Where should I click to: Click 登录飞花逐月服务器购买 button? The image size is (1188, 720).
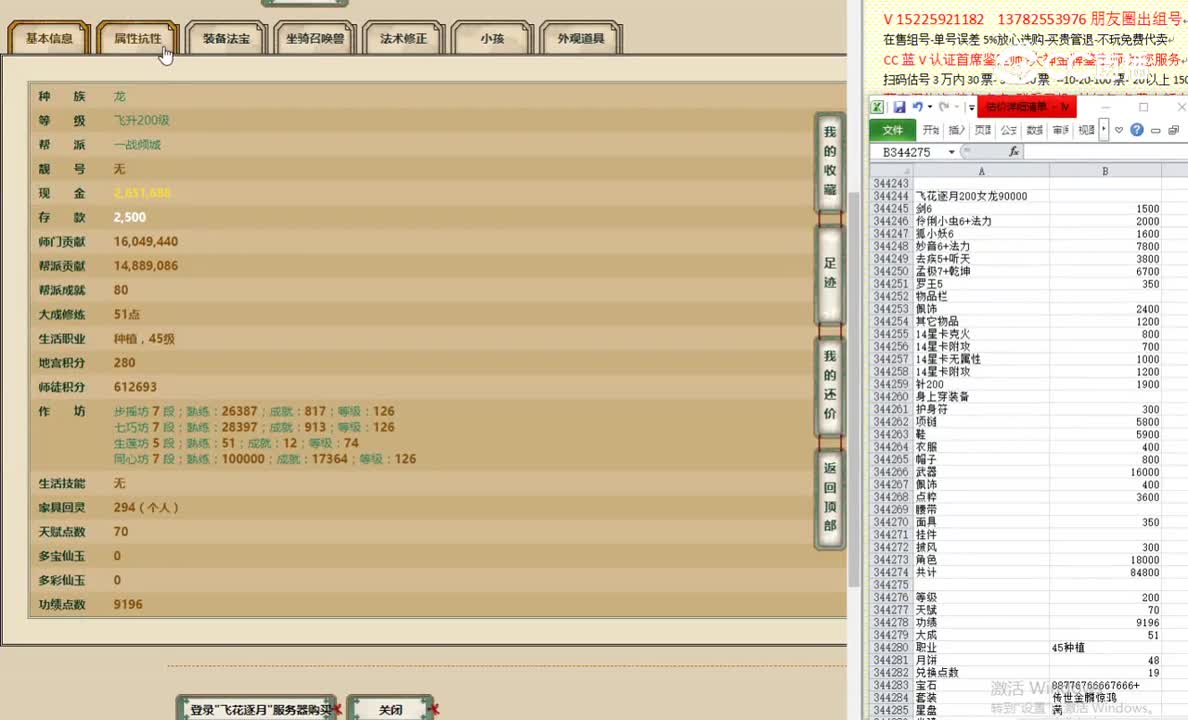pos(258,709)
